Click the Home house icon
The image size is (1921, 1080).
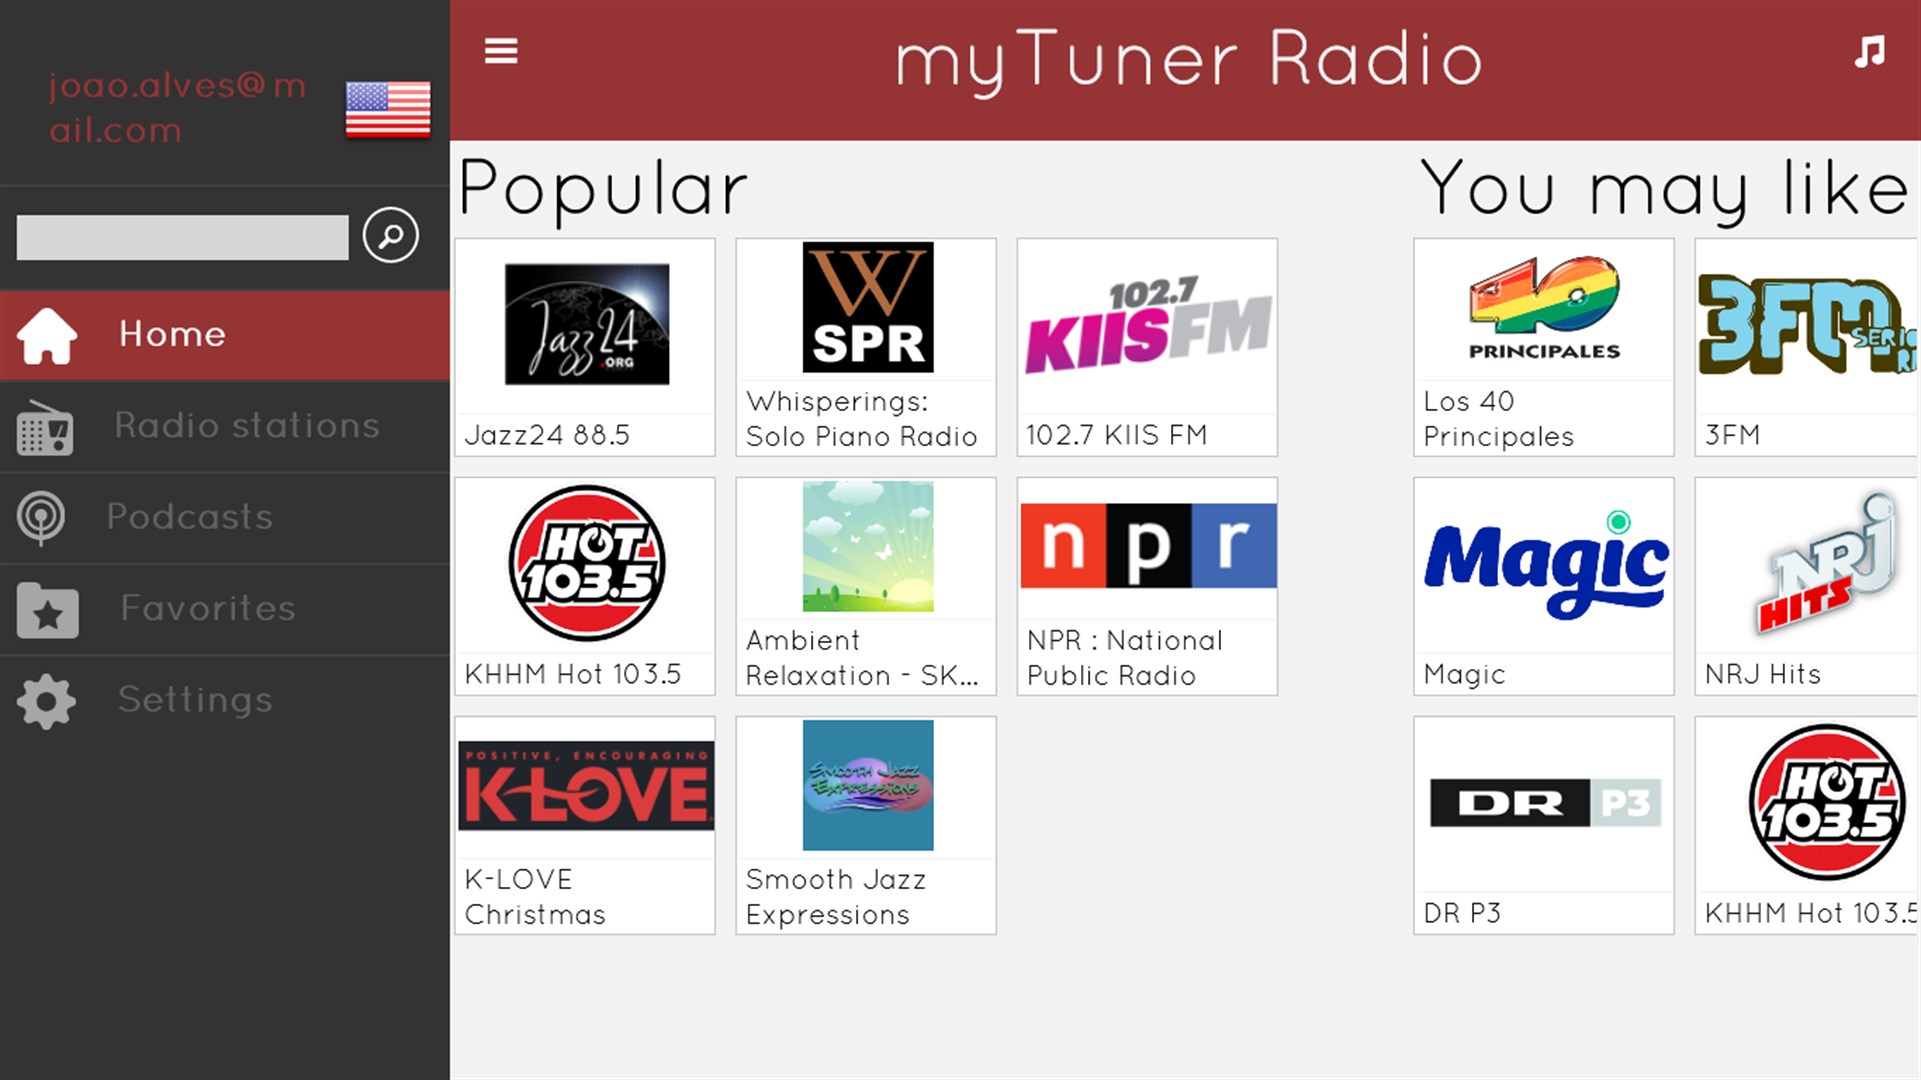pyautogui.click(x=46, y=335)
